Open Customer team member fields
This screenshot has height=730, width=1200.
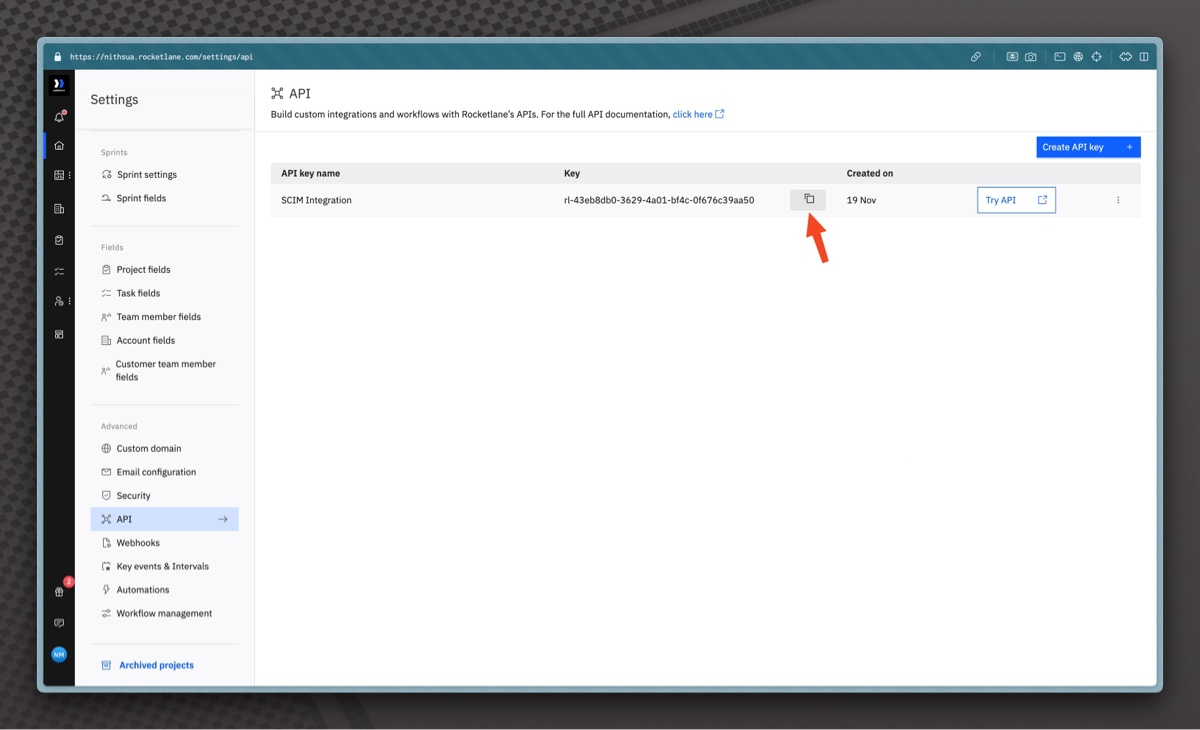(164, 371)
